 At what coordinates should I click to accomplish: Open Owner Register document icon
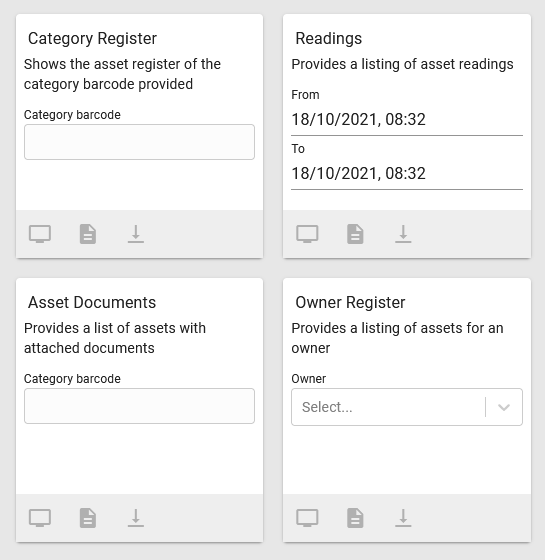(355, 518)
